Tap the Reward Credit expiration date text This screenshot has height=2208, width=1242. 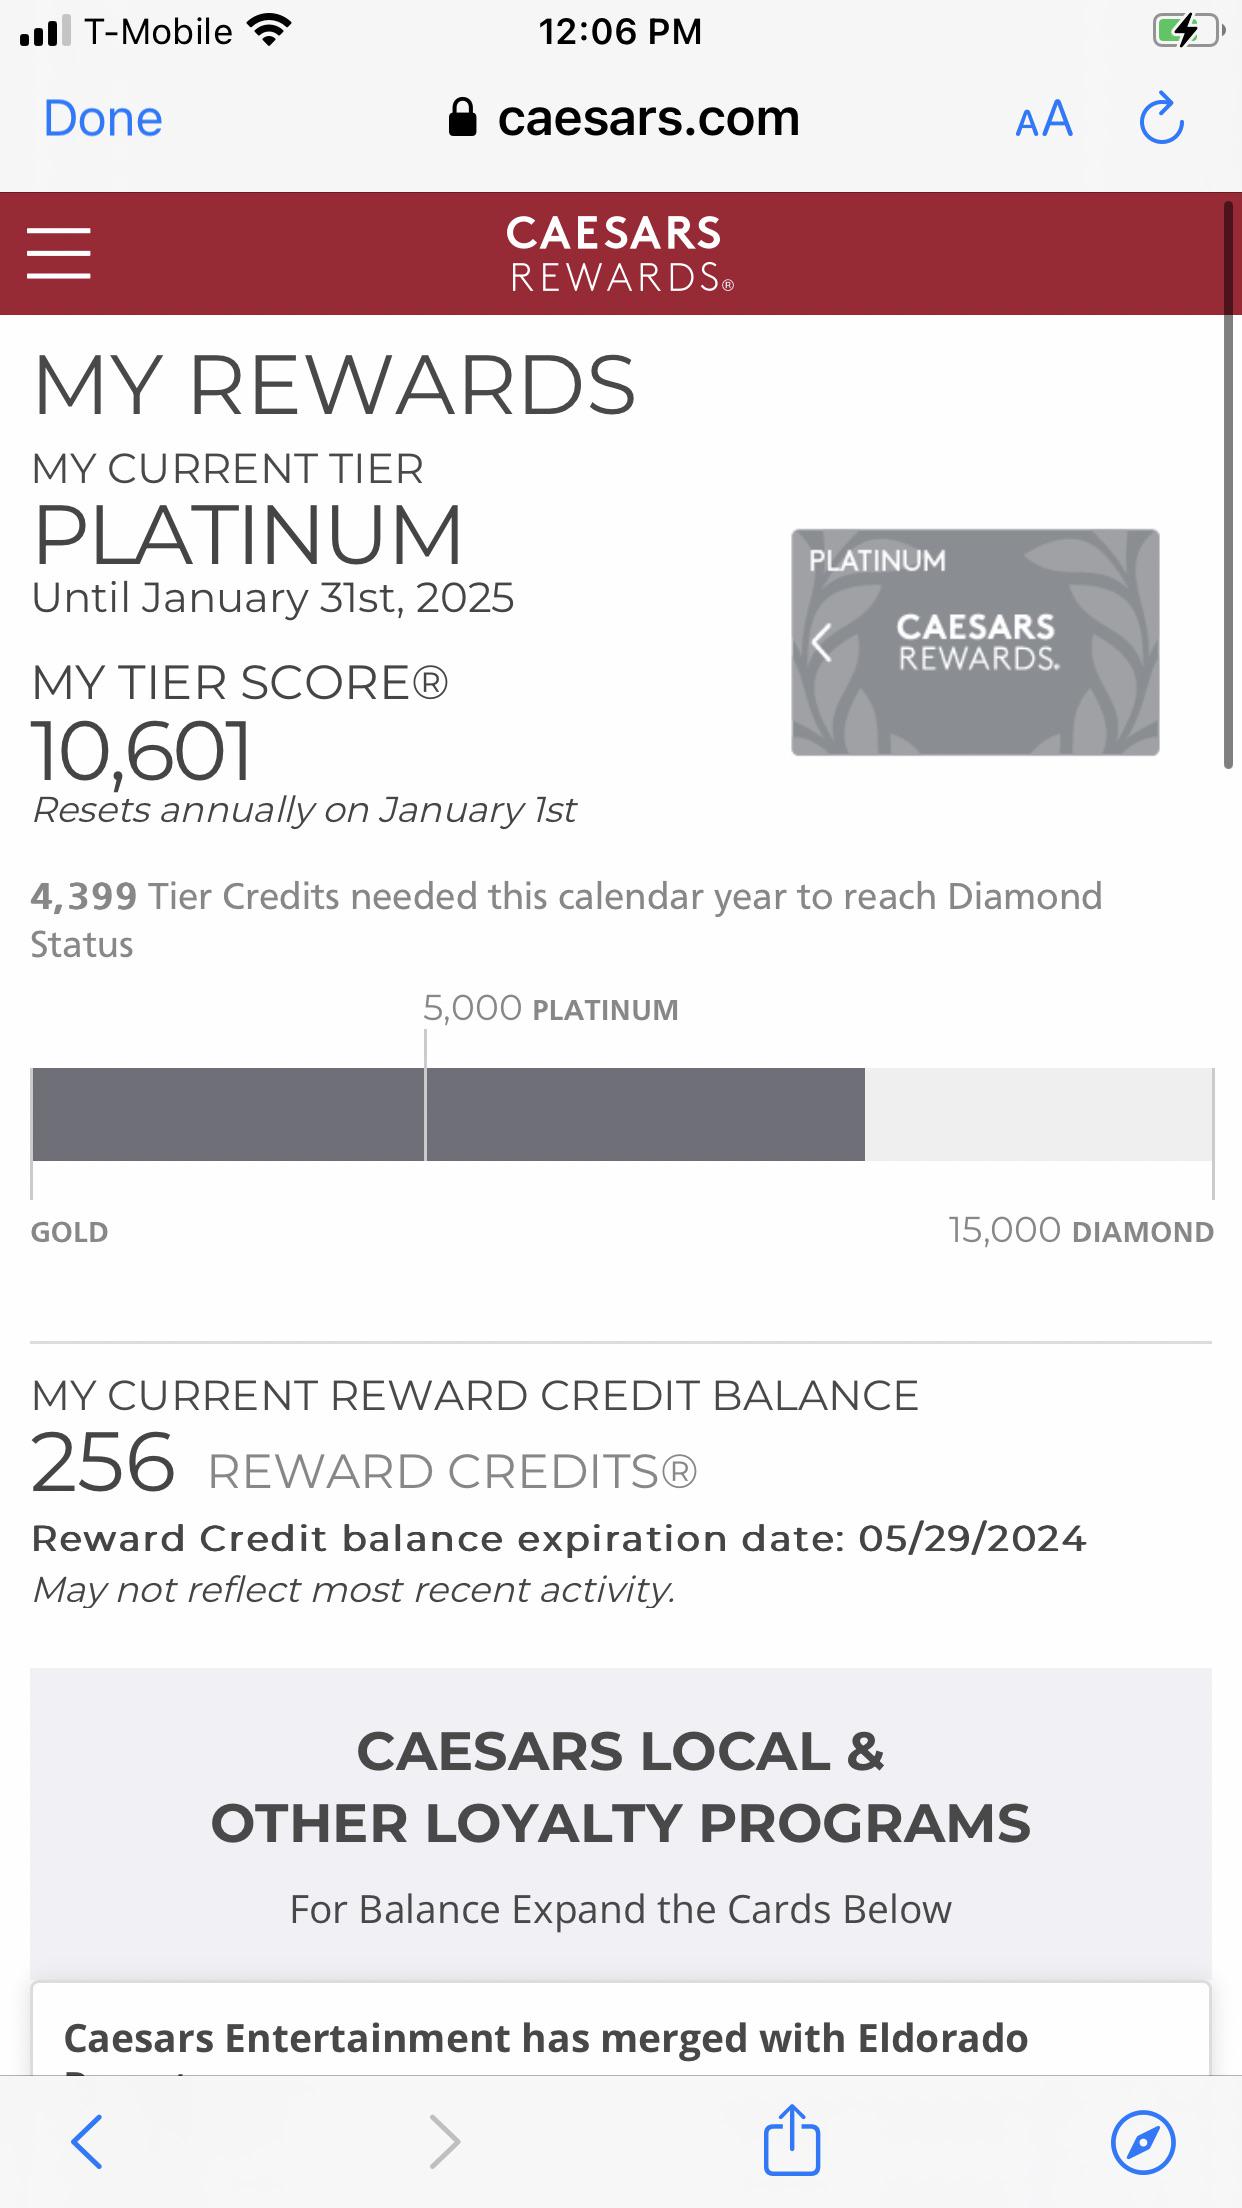tap(560, 1539)
